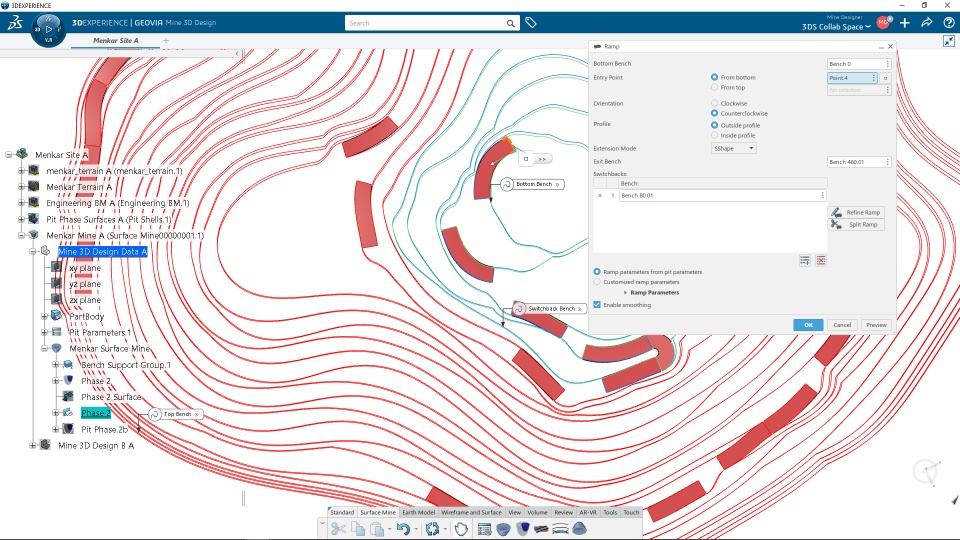This screenshot has height=540, width=960.
Task: Open the Menkar Site A document tab
Action: (116, 40)
